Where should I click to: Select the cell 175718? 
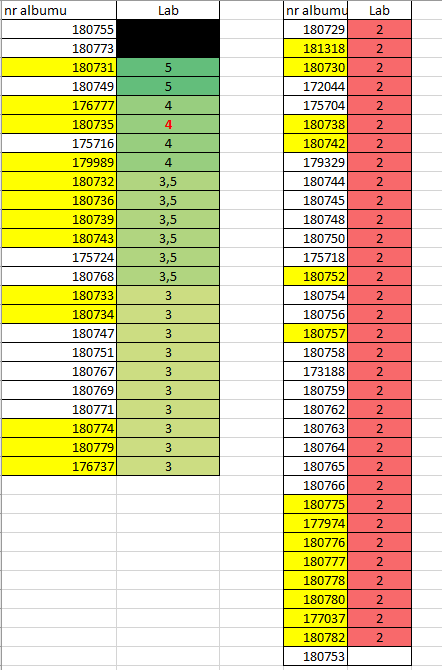(x=316, y=258)
